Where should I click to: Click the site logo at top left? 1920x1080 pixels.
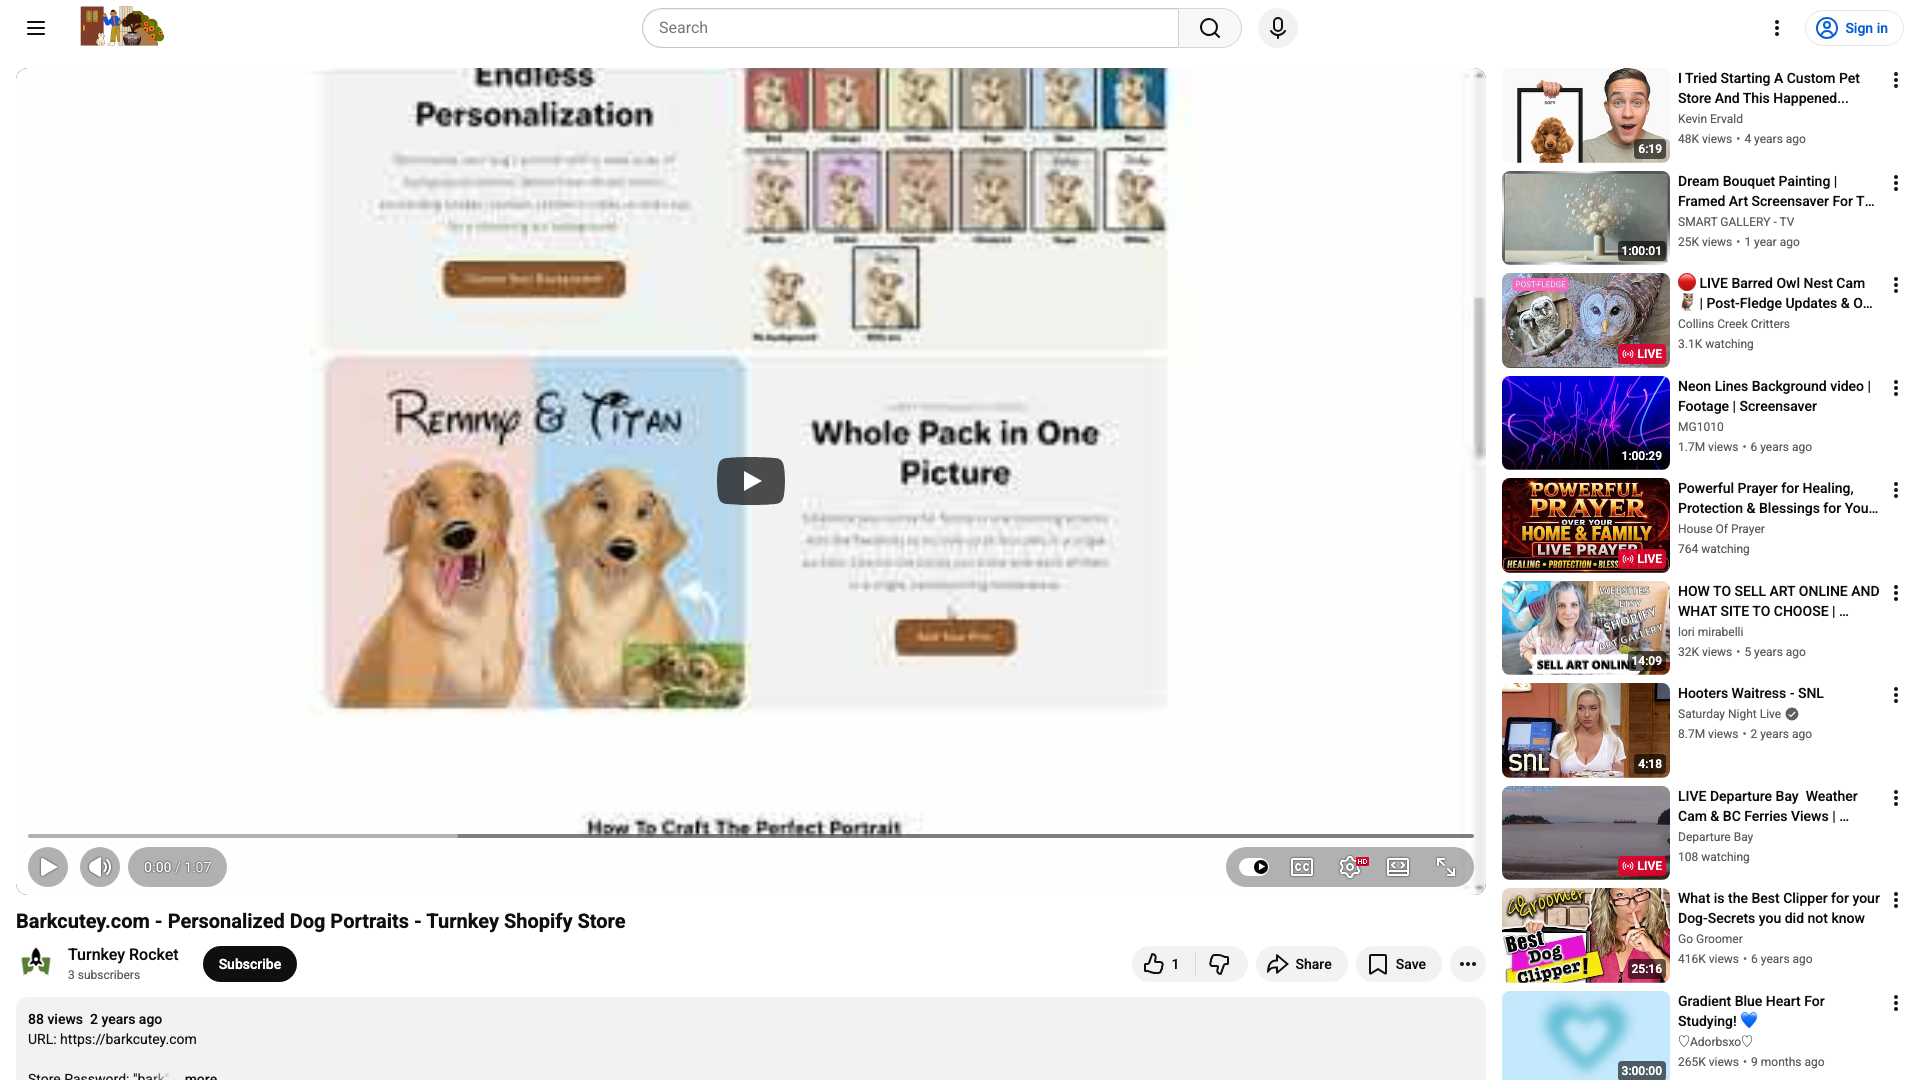pos(122,27)
